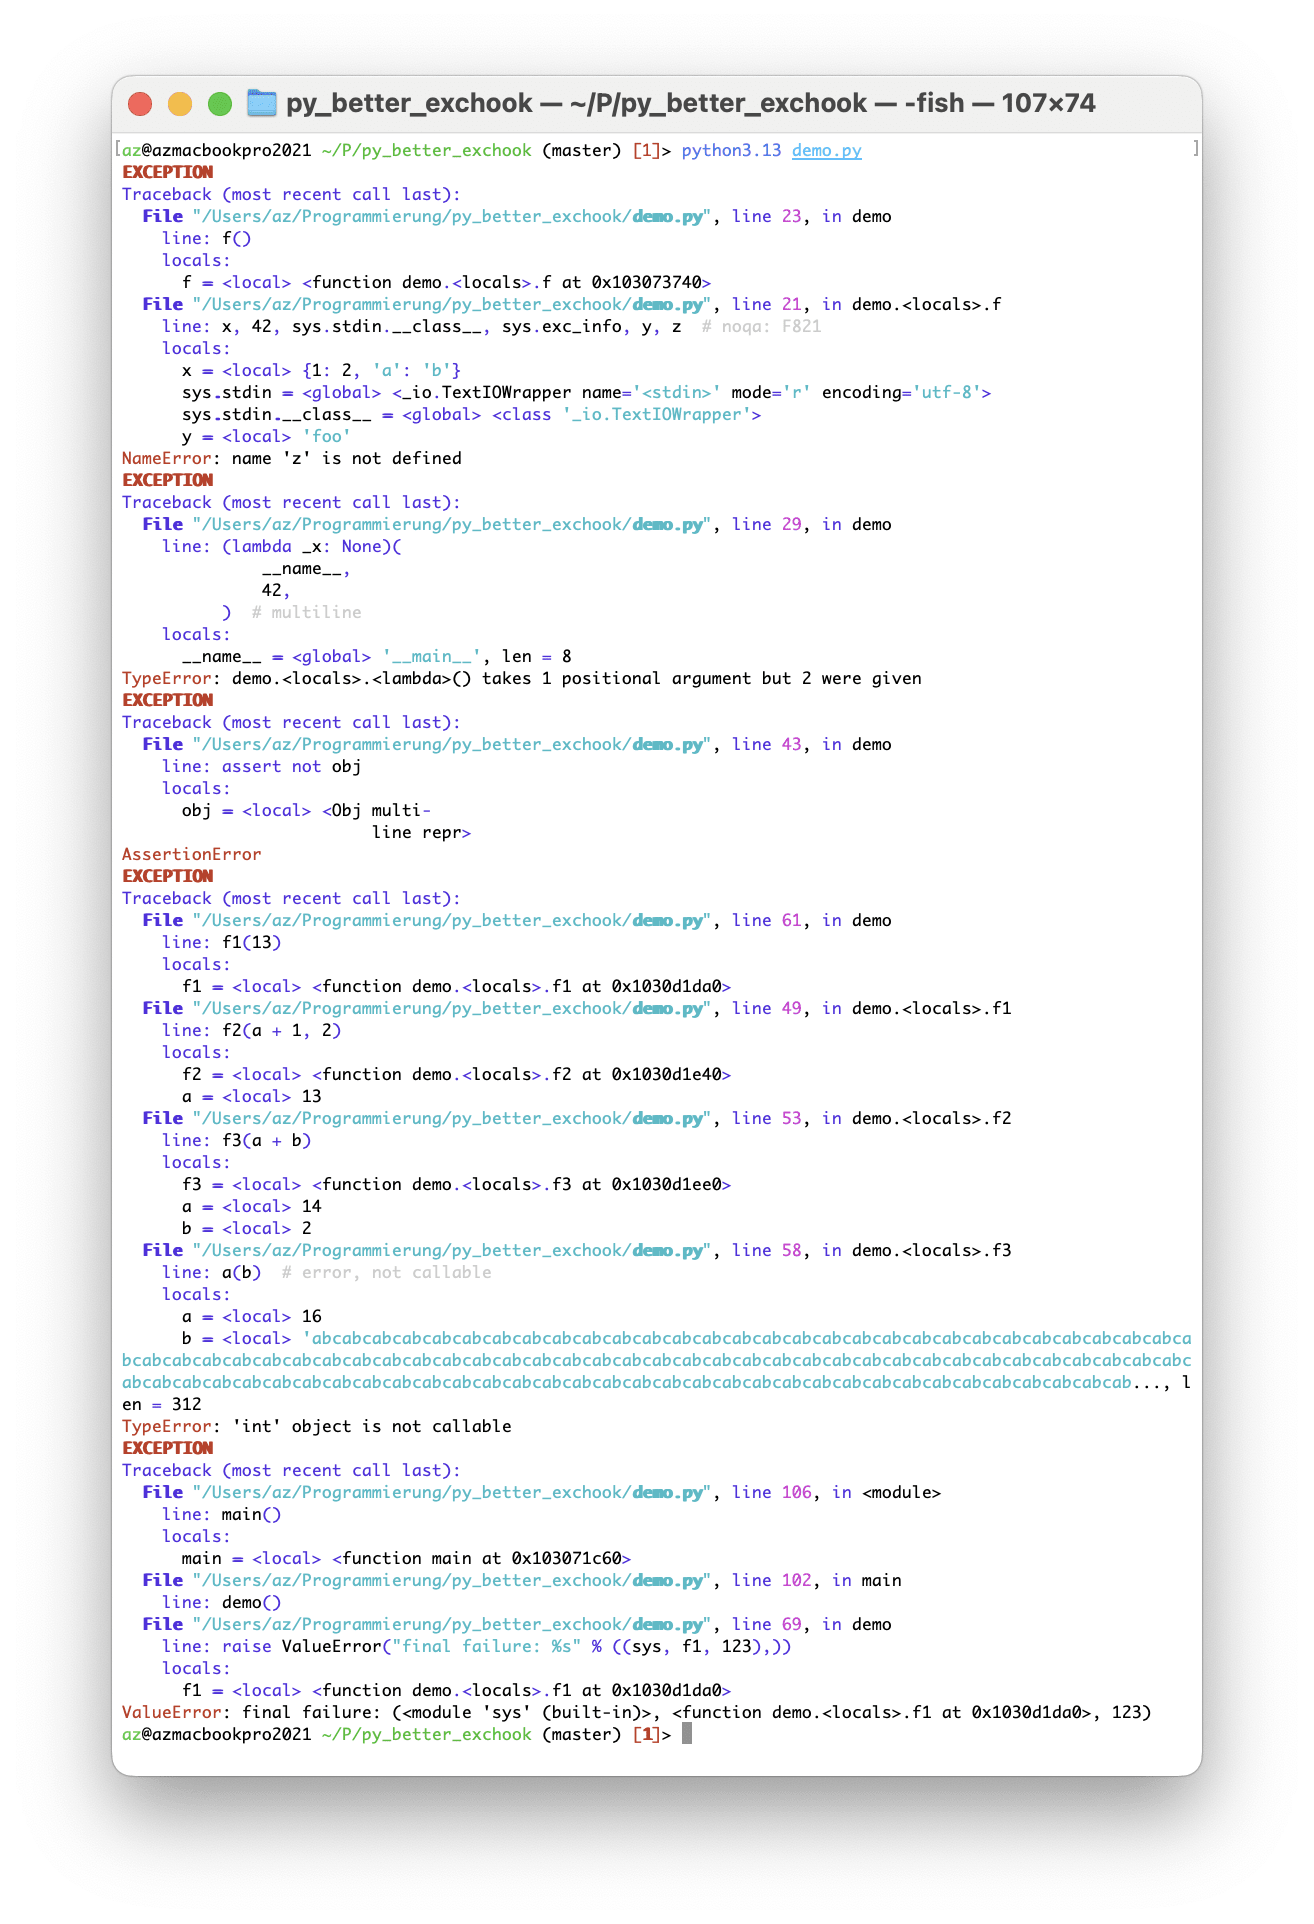Click the line number 21 in the traceback
Viewport: 1314px width, 1924px height.
click(791, 304)
